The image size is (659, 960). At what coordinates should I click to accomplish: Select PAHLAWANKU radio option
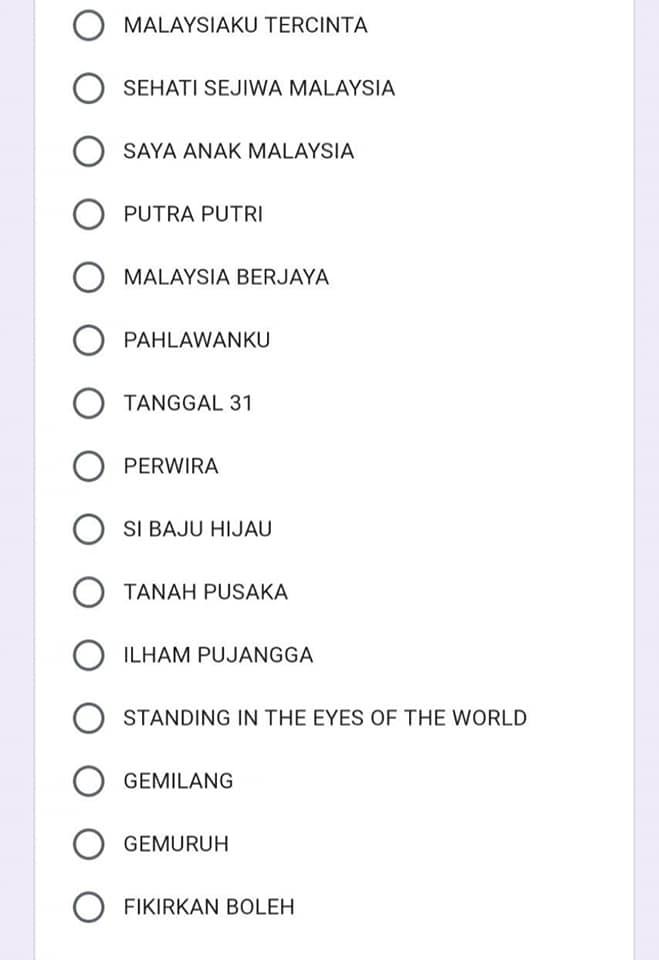(88, 340)
